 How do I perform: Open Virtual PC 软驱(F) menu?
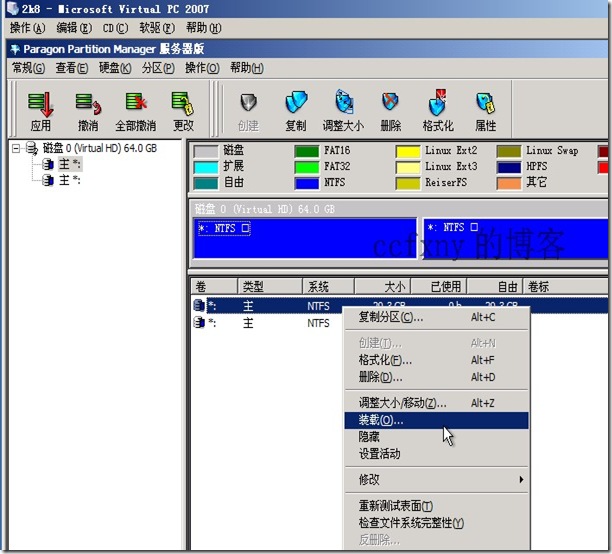(157, 28)
